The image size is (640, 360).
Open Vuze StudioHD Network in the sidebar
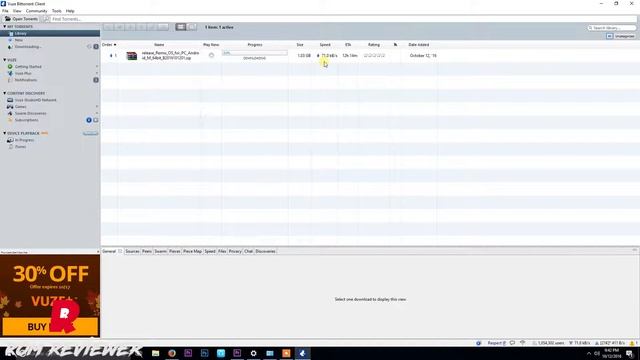pyautogui.click(x=36, y=100)
